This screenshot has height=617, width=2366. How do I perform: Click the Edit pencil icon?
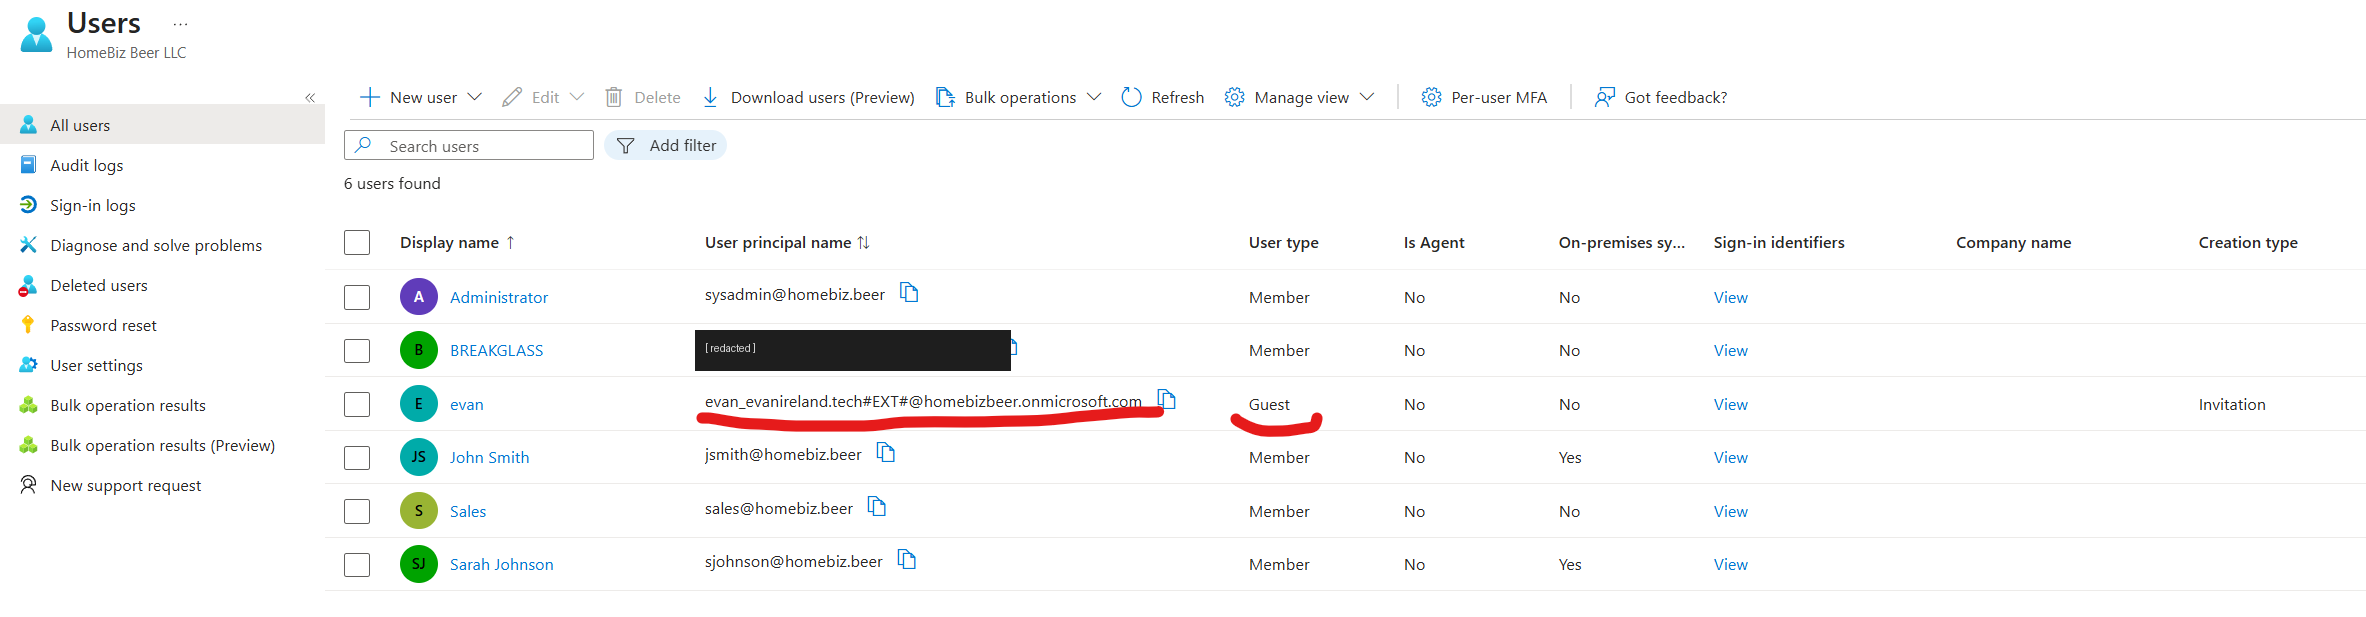point(512,97)
